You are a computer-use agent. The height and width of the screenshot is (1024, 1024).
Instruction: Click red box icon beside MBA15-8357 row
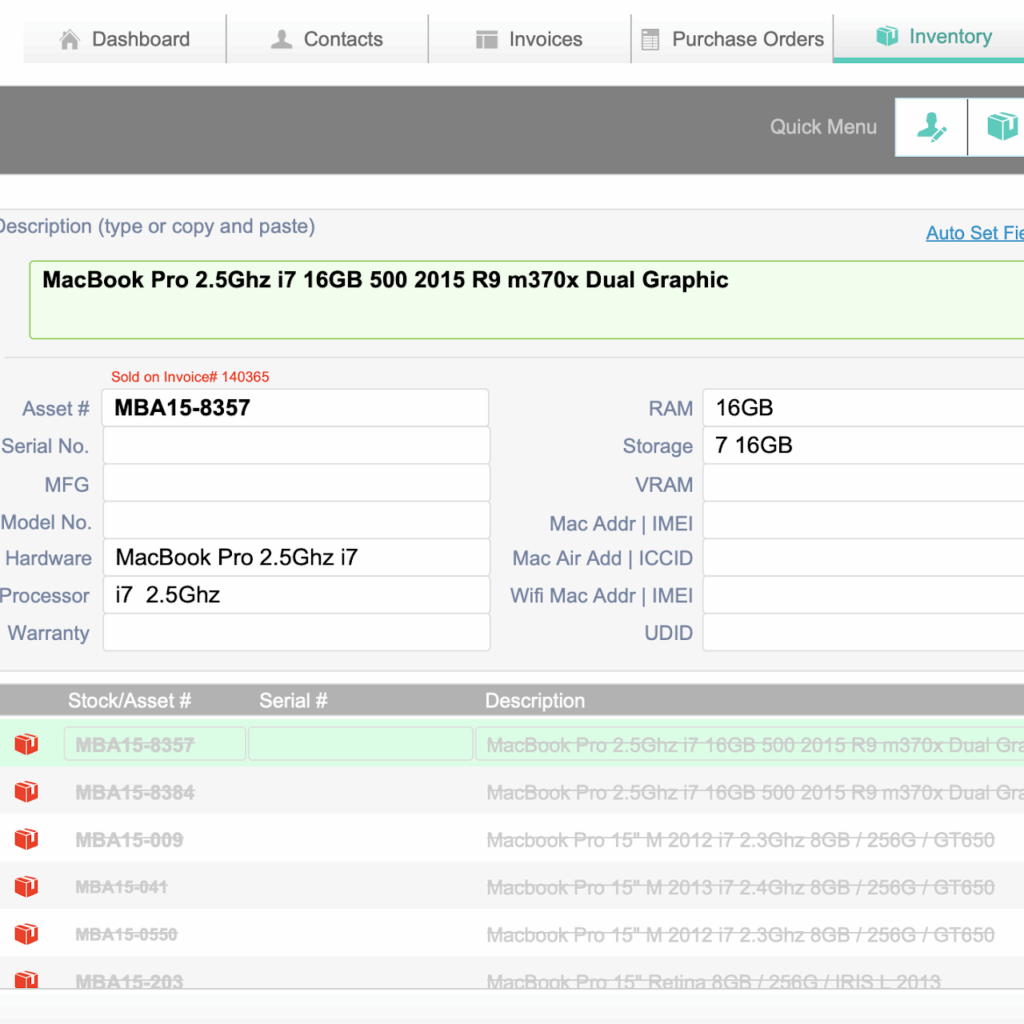(x=26, y=744)
